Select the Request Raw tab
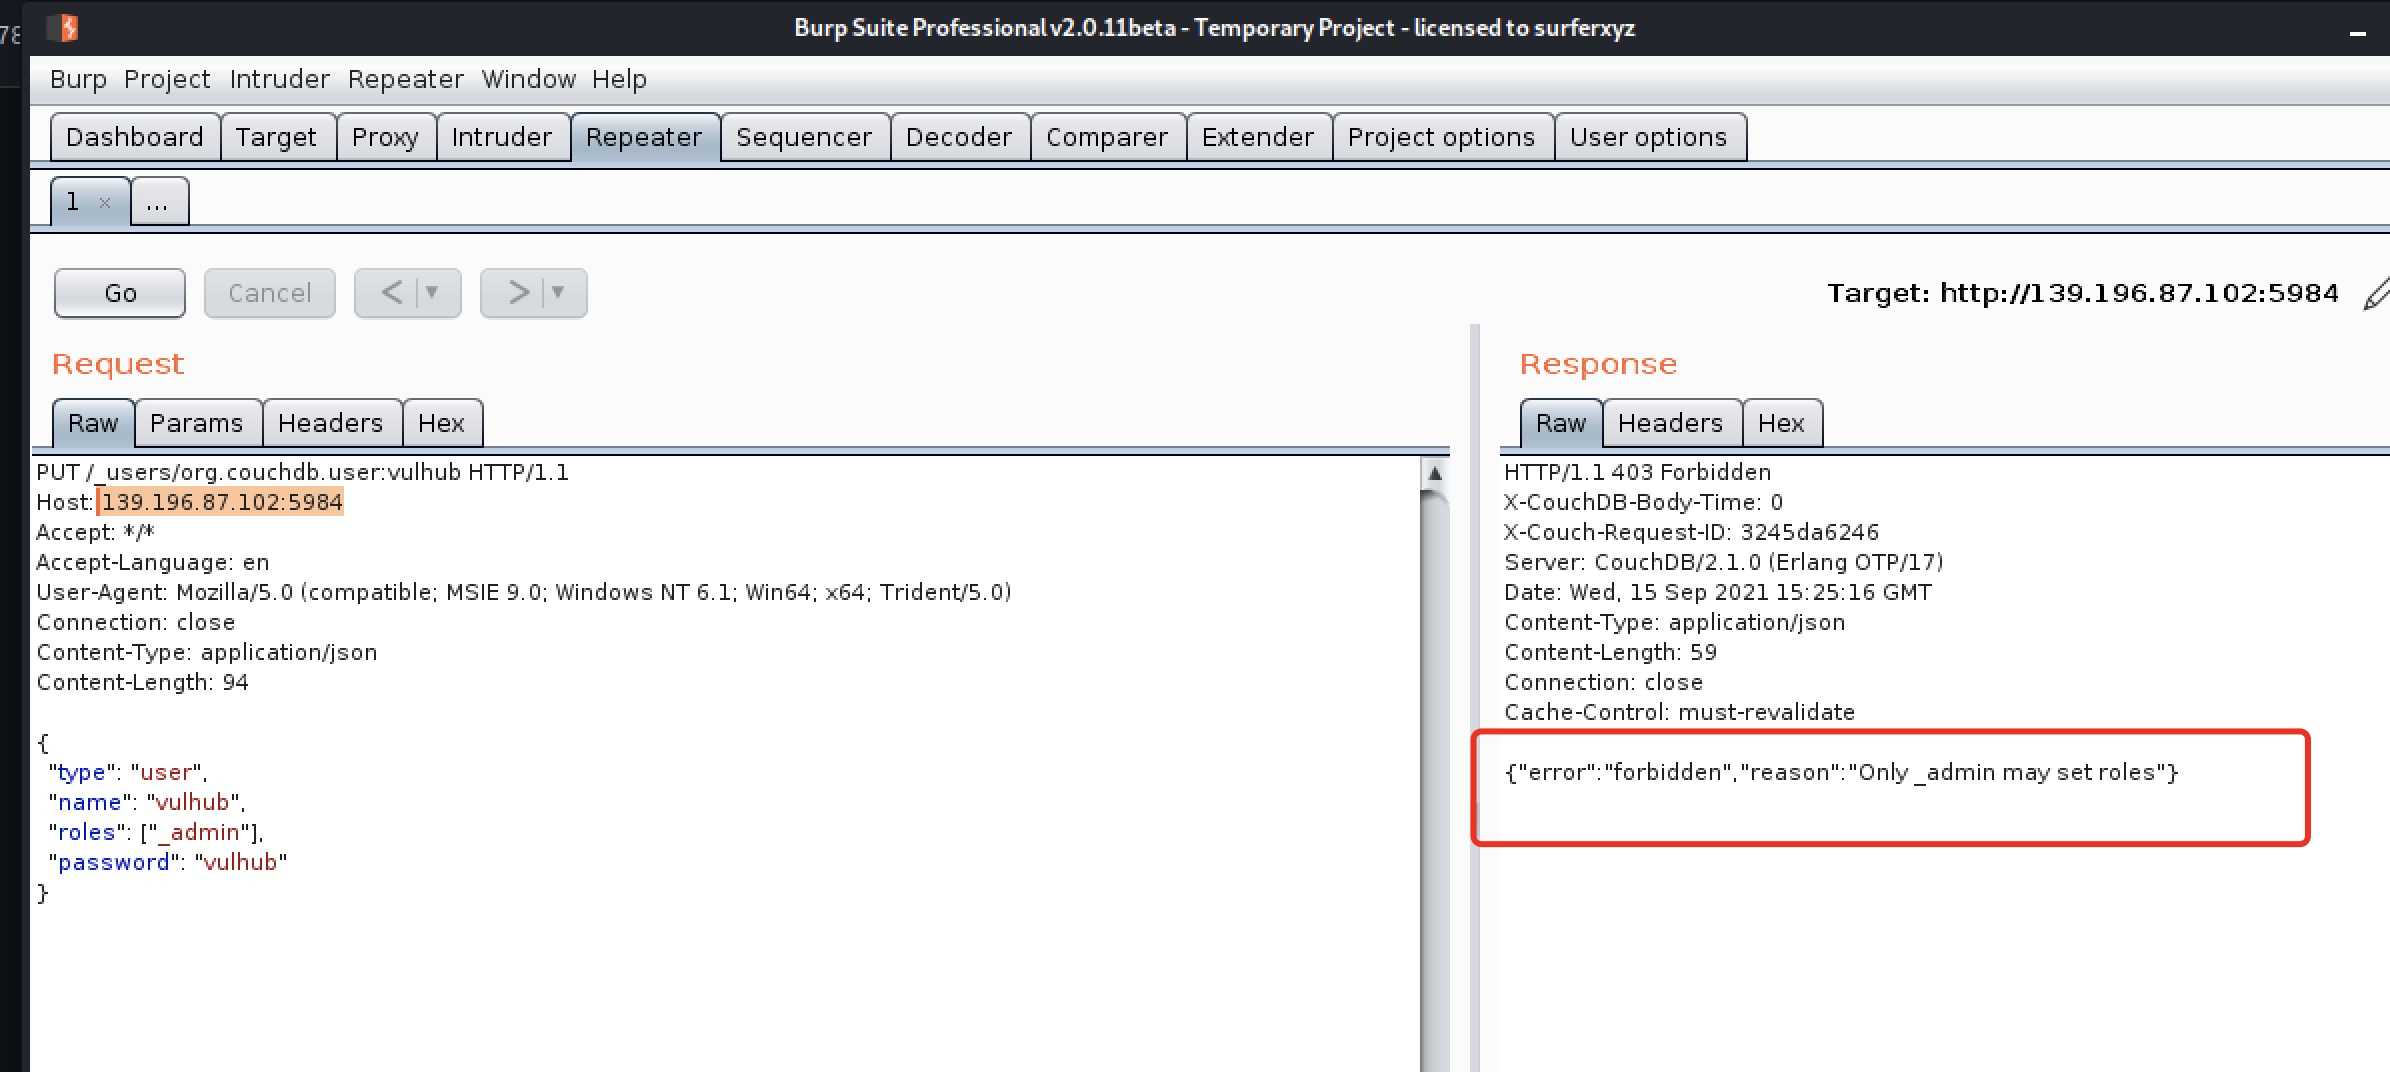Image resolution: width=2390 pixels, height=1072 pixels. click(93, 423)
